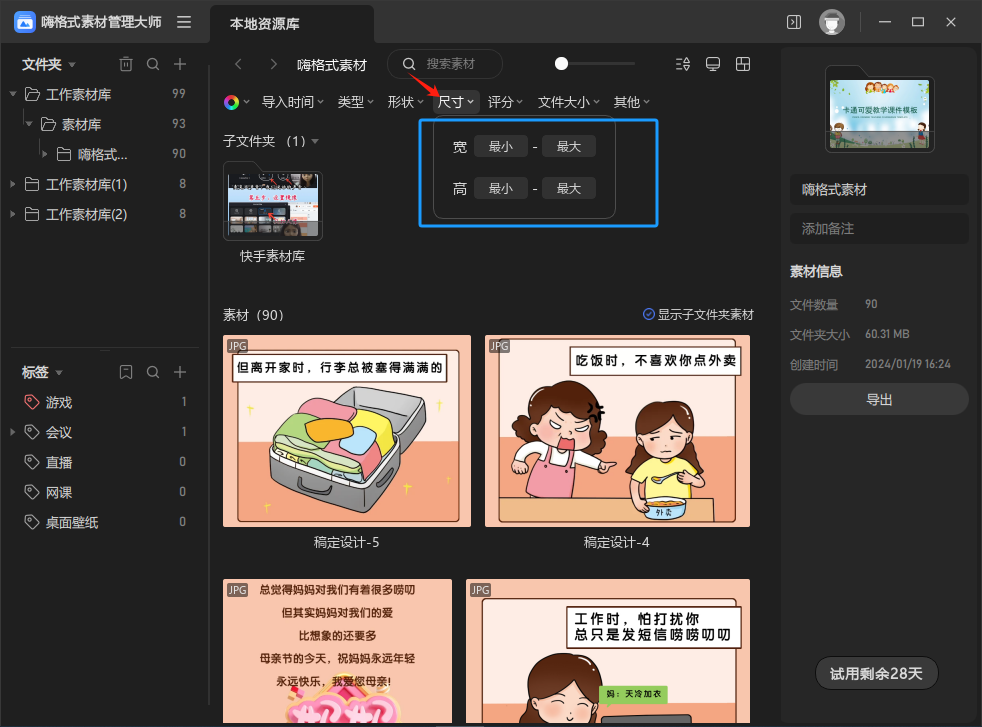This screenshot has width=982, height=727.
Task: Open the 快手素材库 subfolder thumbnail
Action: click(273, 201)
